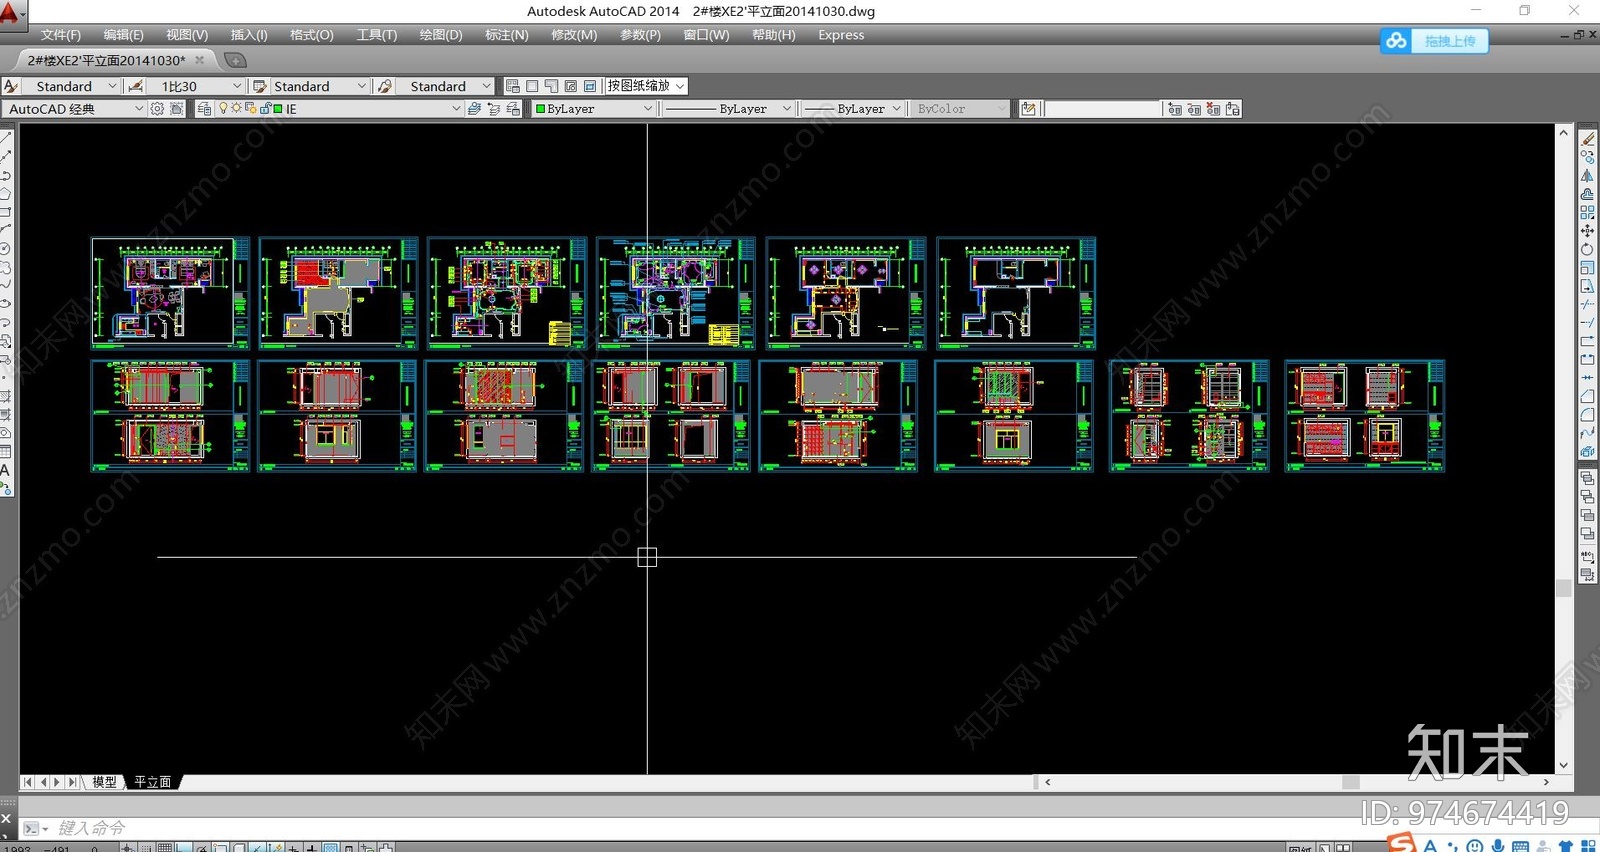The image size is (1600, 852).
Task: Go to the first layout tab arrow
Action: [x=27, y=782]
